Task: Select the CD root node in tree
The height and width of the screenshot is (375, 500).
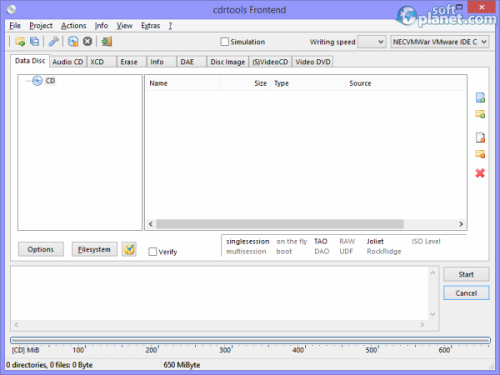Action: point(50,81)
